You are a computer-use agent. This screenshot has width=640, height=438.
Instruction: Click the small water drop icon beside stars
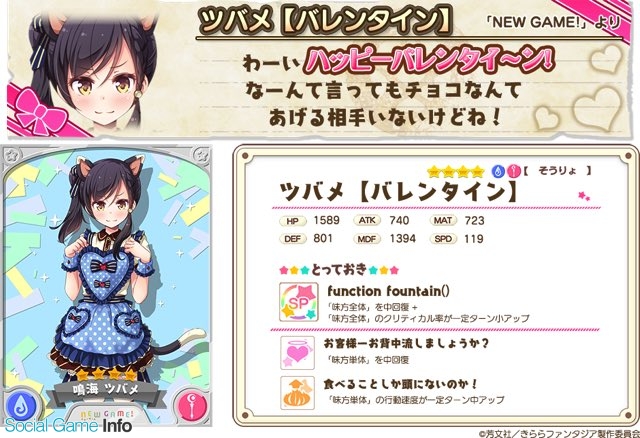498,171
